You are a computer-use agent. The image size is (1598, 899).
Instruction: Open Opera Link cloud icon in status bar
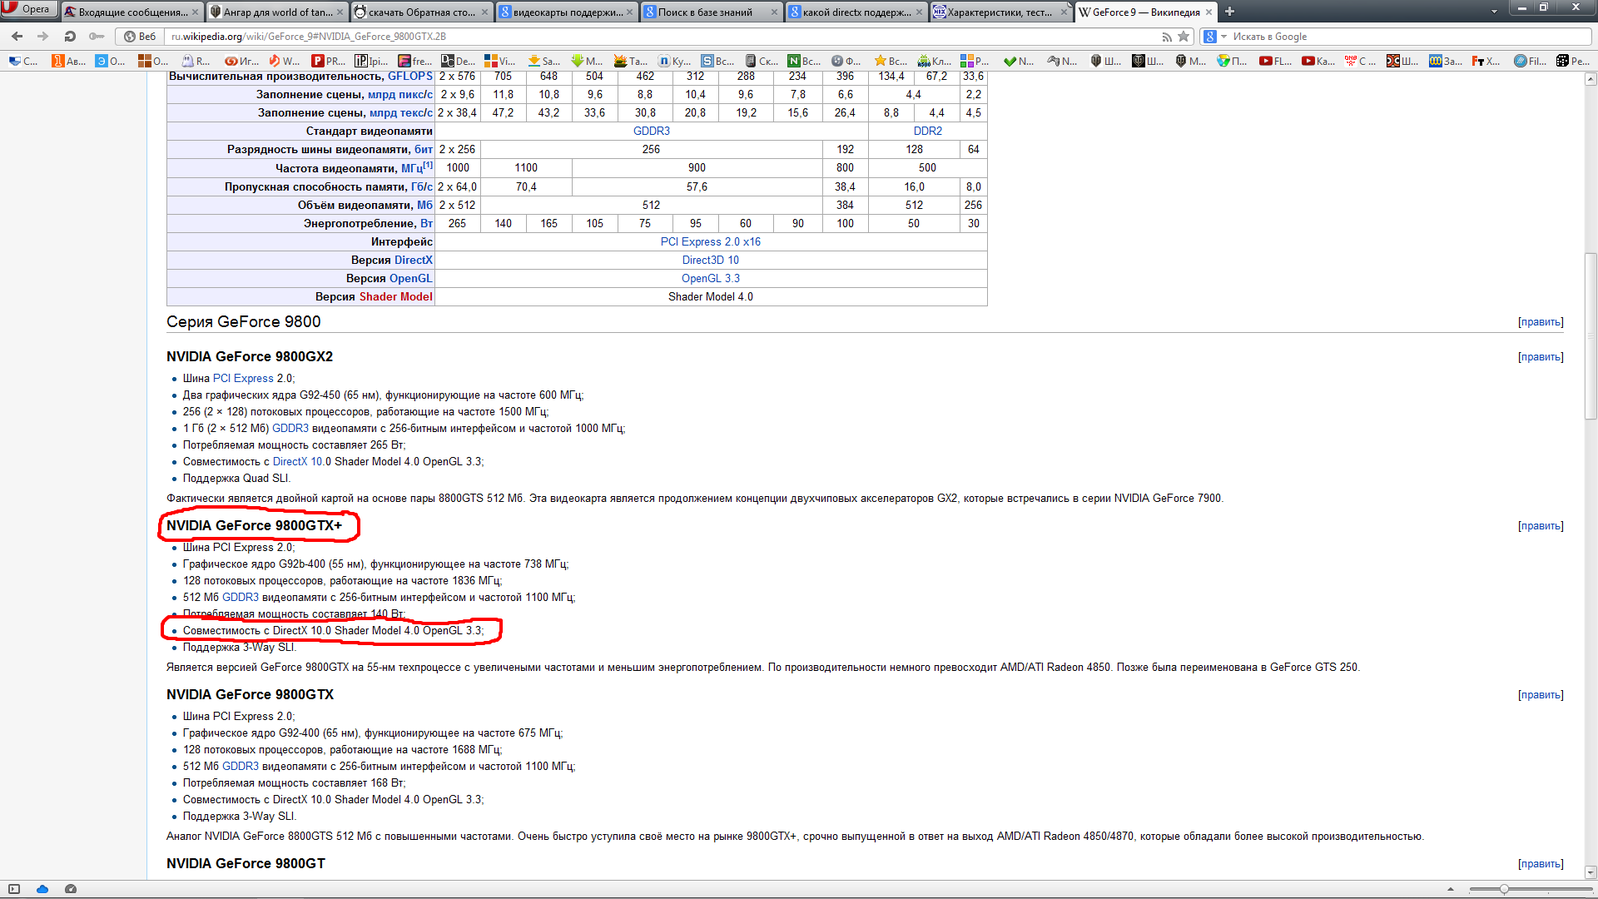pos(42,889)
